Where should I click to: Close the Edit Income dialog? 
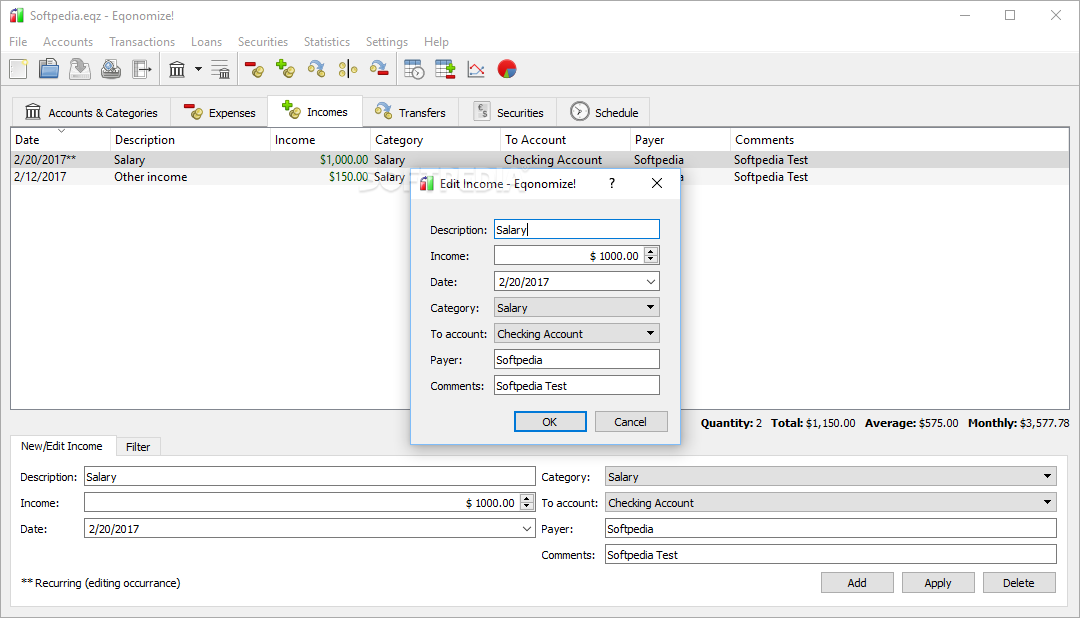click(657, 183)
